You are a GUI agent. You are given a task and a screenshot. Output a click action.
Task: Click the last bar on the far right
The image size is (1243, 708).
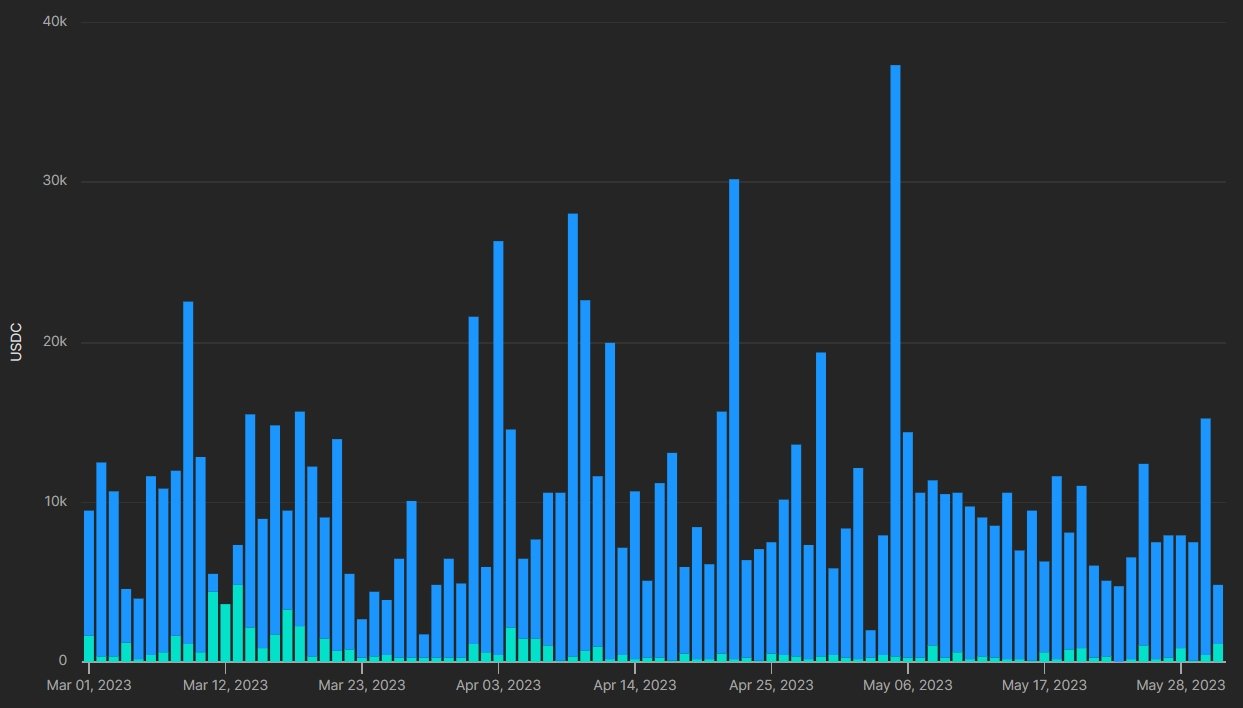tap(1218, 620)
